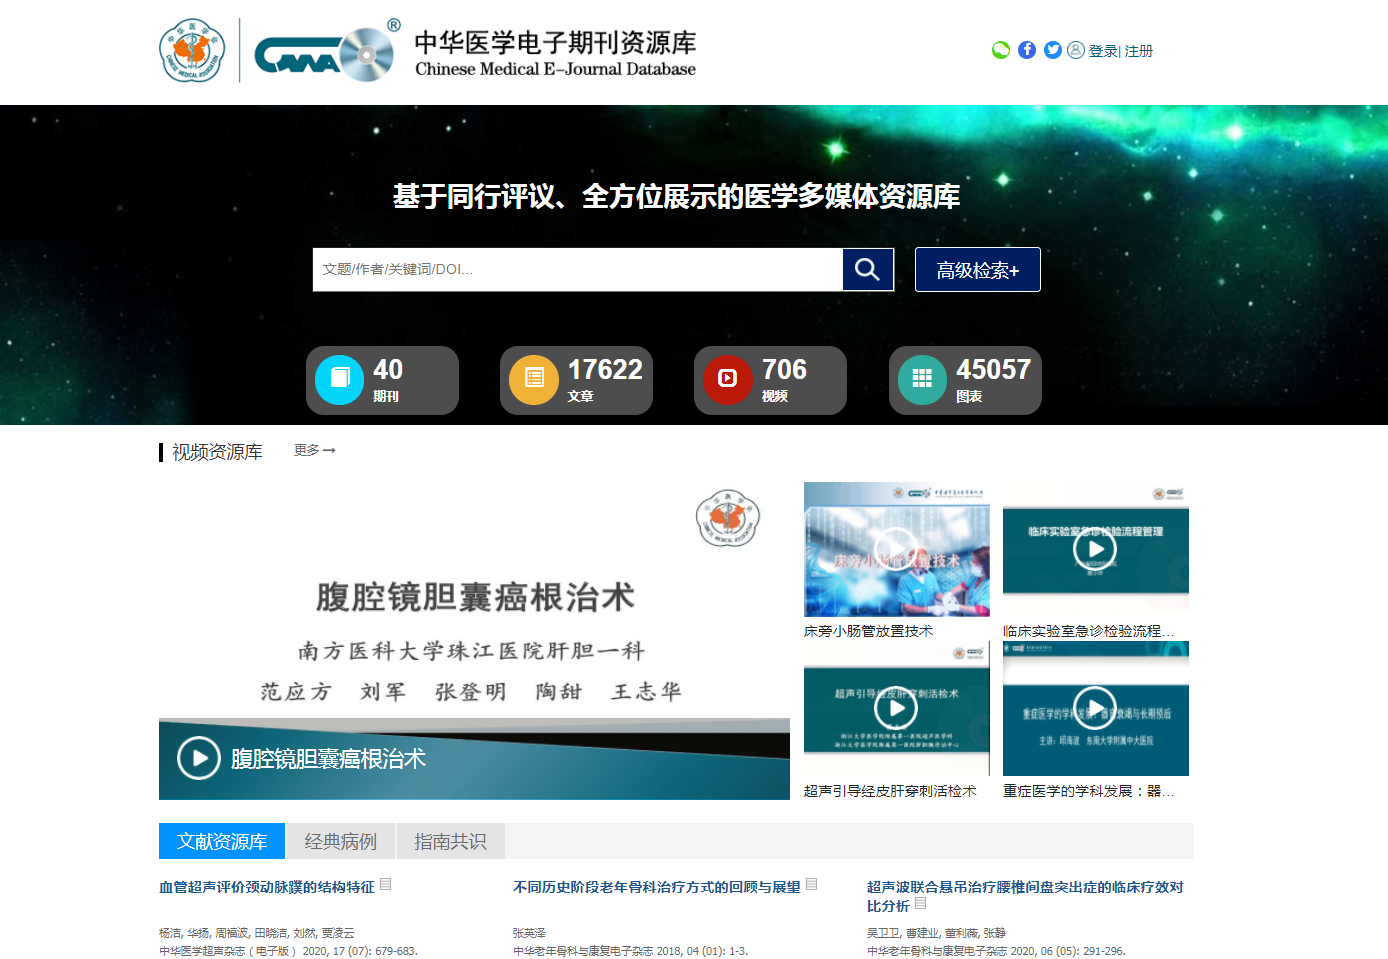Click the WeChat icon in header
Screen dimensions: 1388x959
pyautogui.click(x=1000, y=50)
